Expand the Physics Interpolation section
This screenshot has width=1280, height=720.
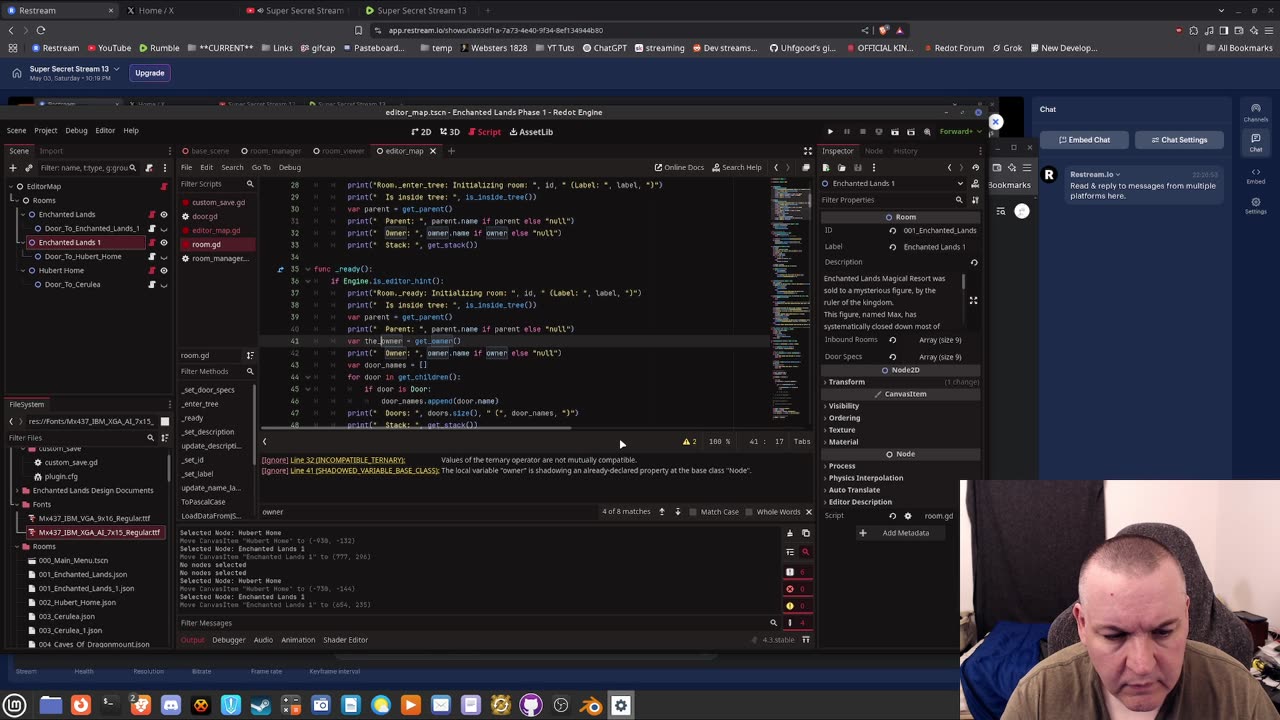click(898, 478)
